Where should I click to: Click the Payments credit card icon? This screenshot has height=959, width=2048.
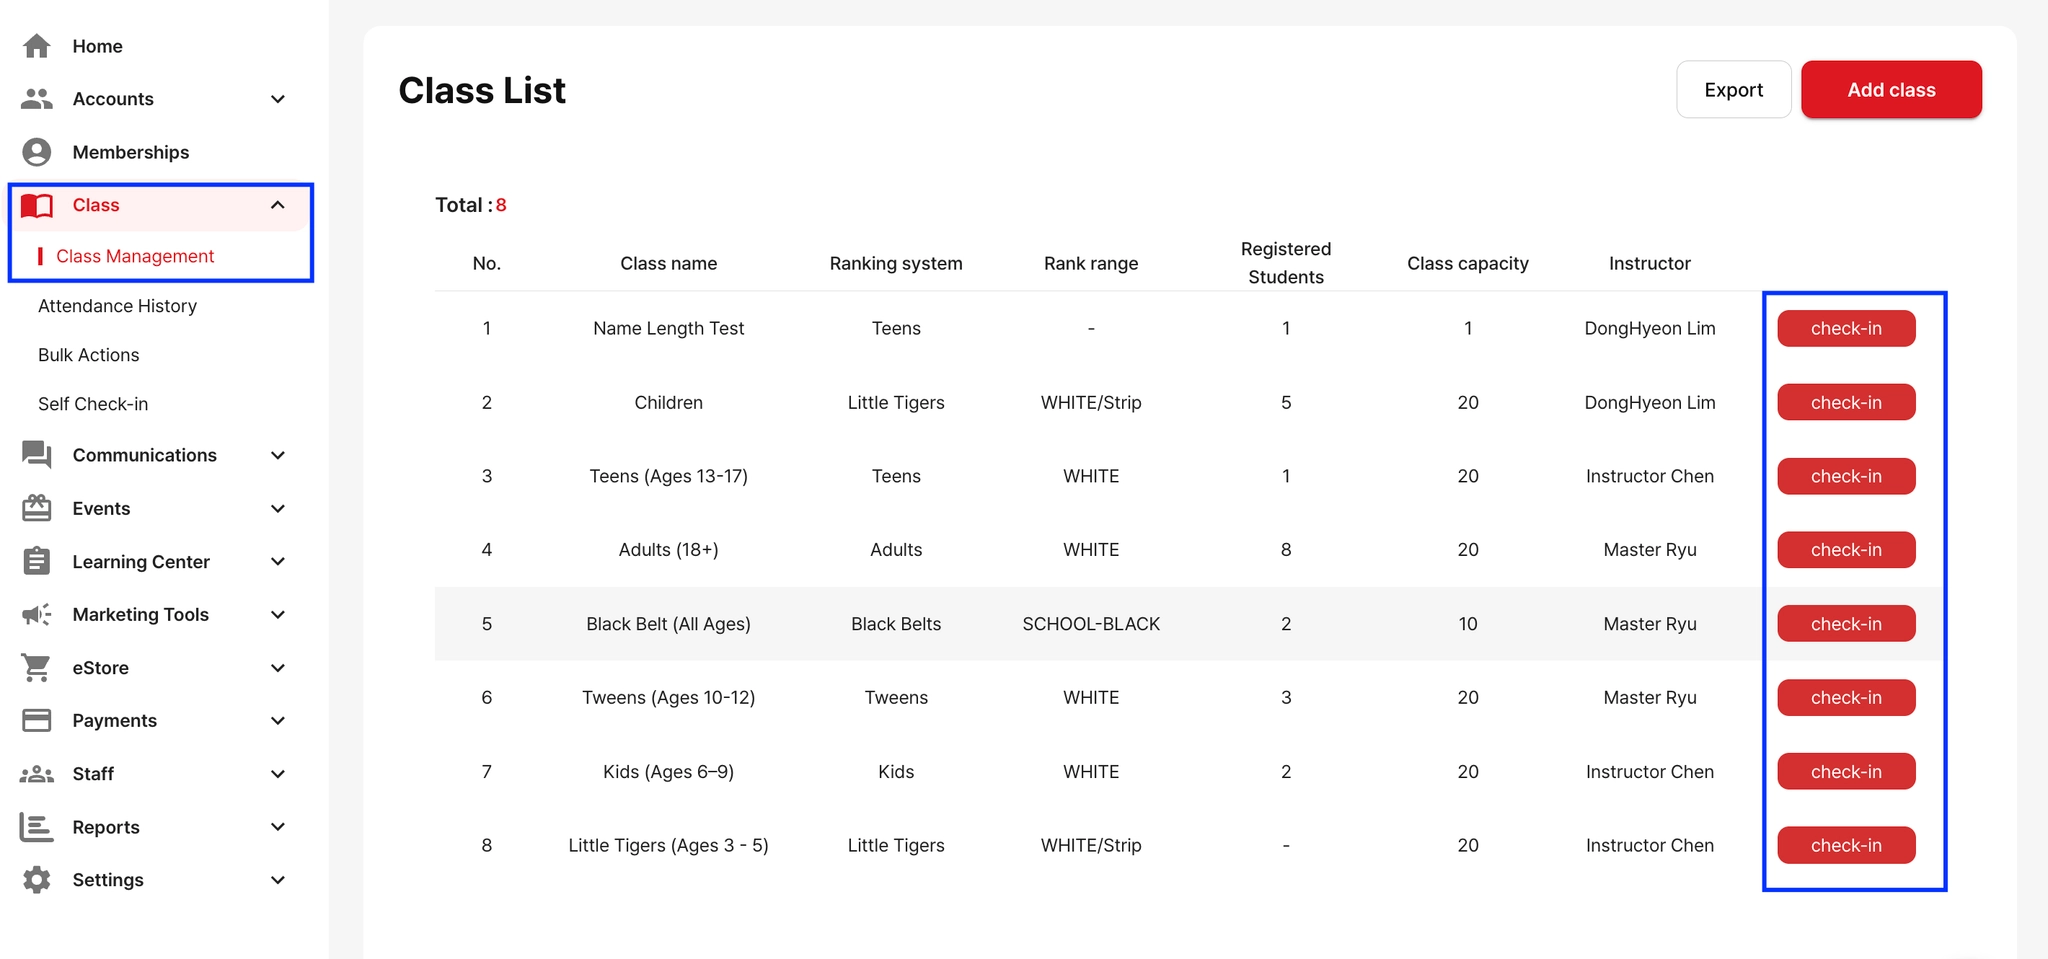pos(37,720)
